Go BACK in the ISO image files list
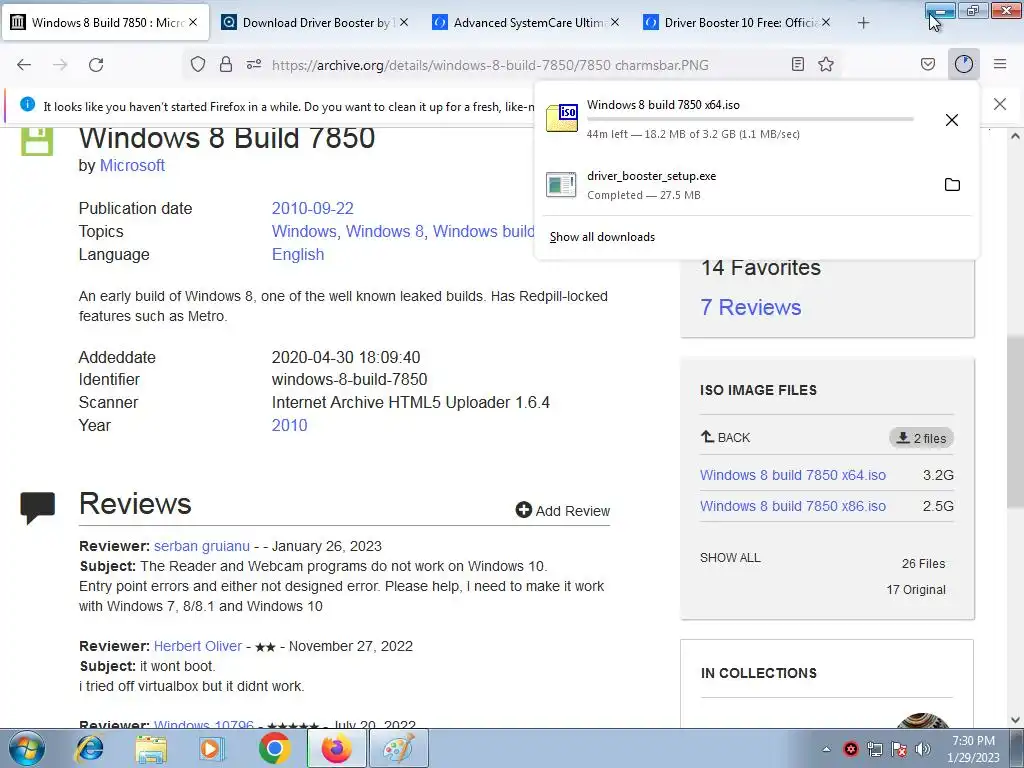Screen dimensions: 1024x768 coord(725,438)
